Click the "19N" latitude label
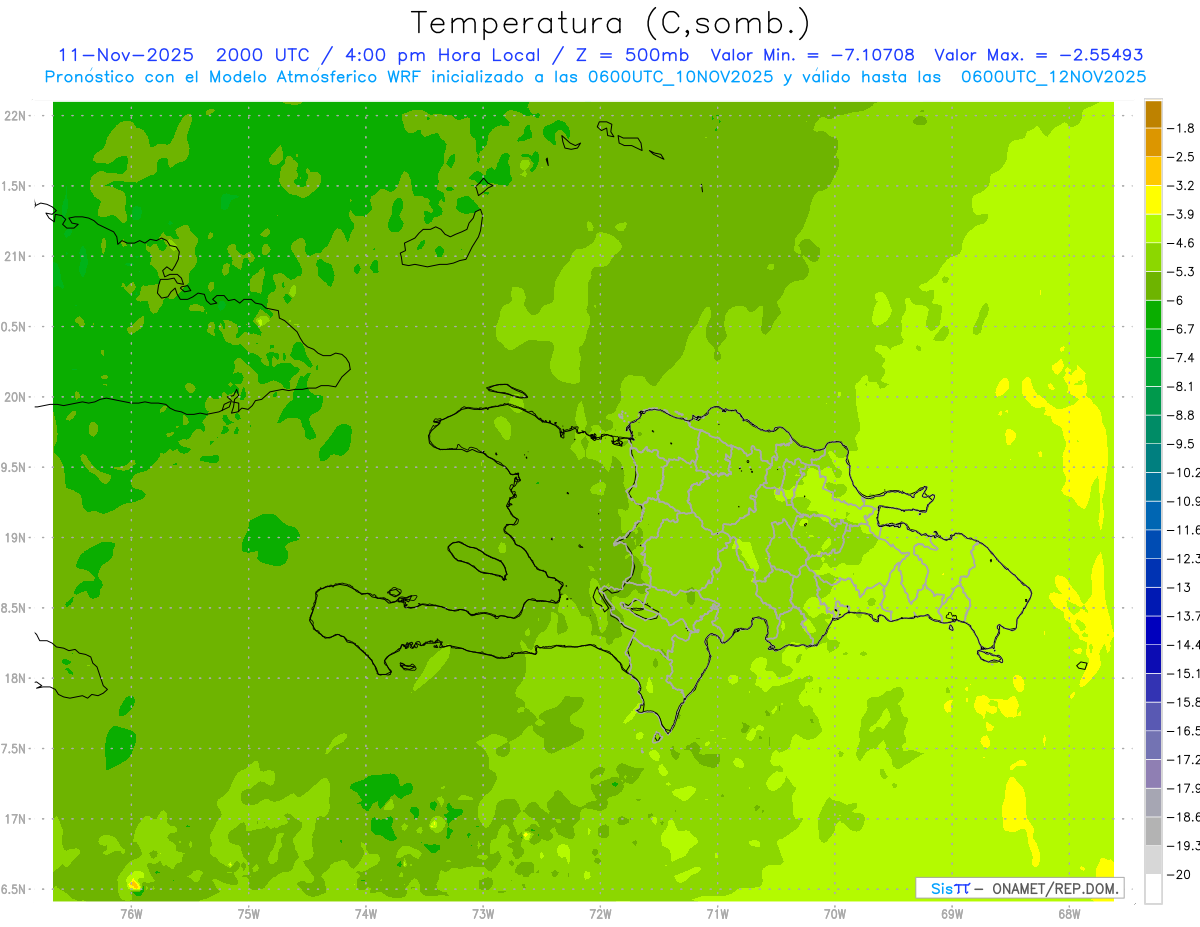The image size is (1200, 927). (x=16, y=538)
